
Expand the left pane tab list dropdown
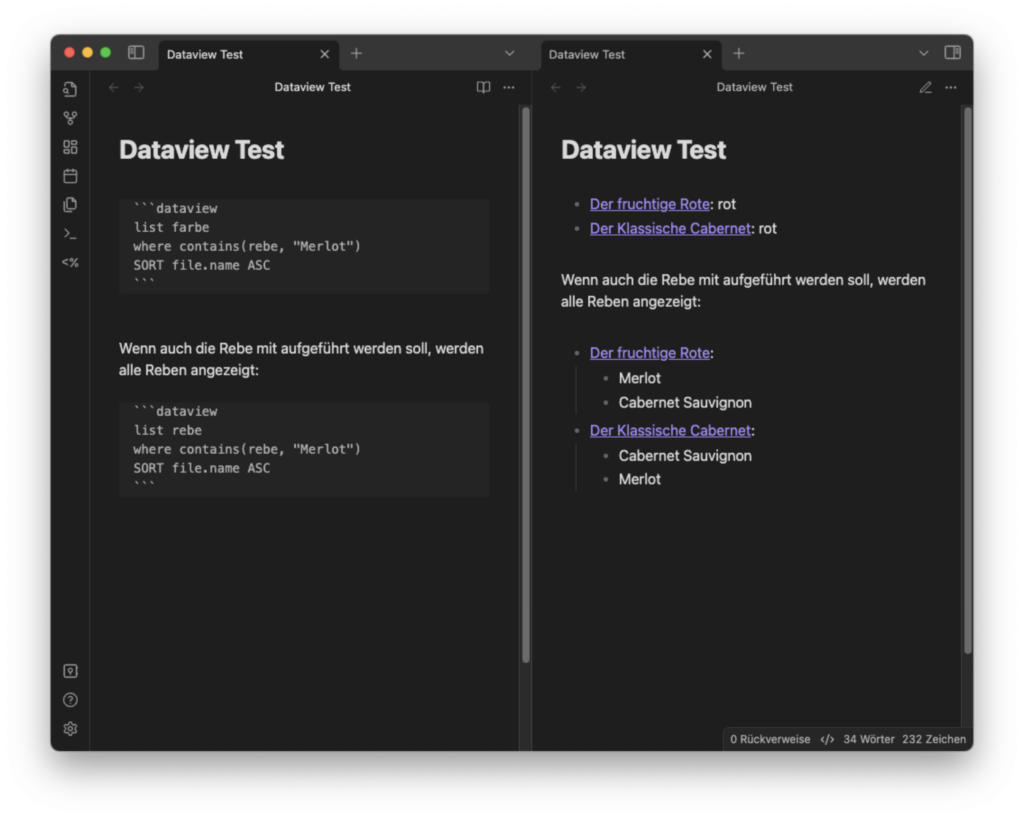click(509, 54)
